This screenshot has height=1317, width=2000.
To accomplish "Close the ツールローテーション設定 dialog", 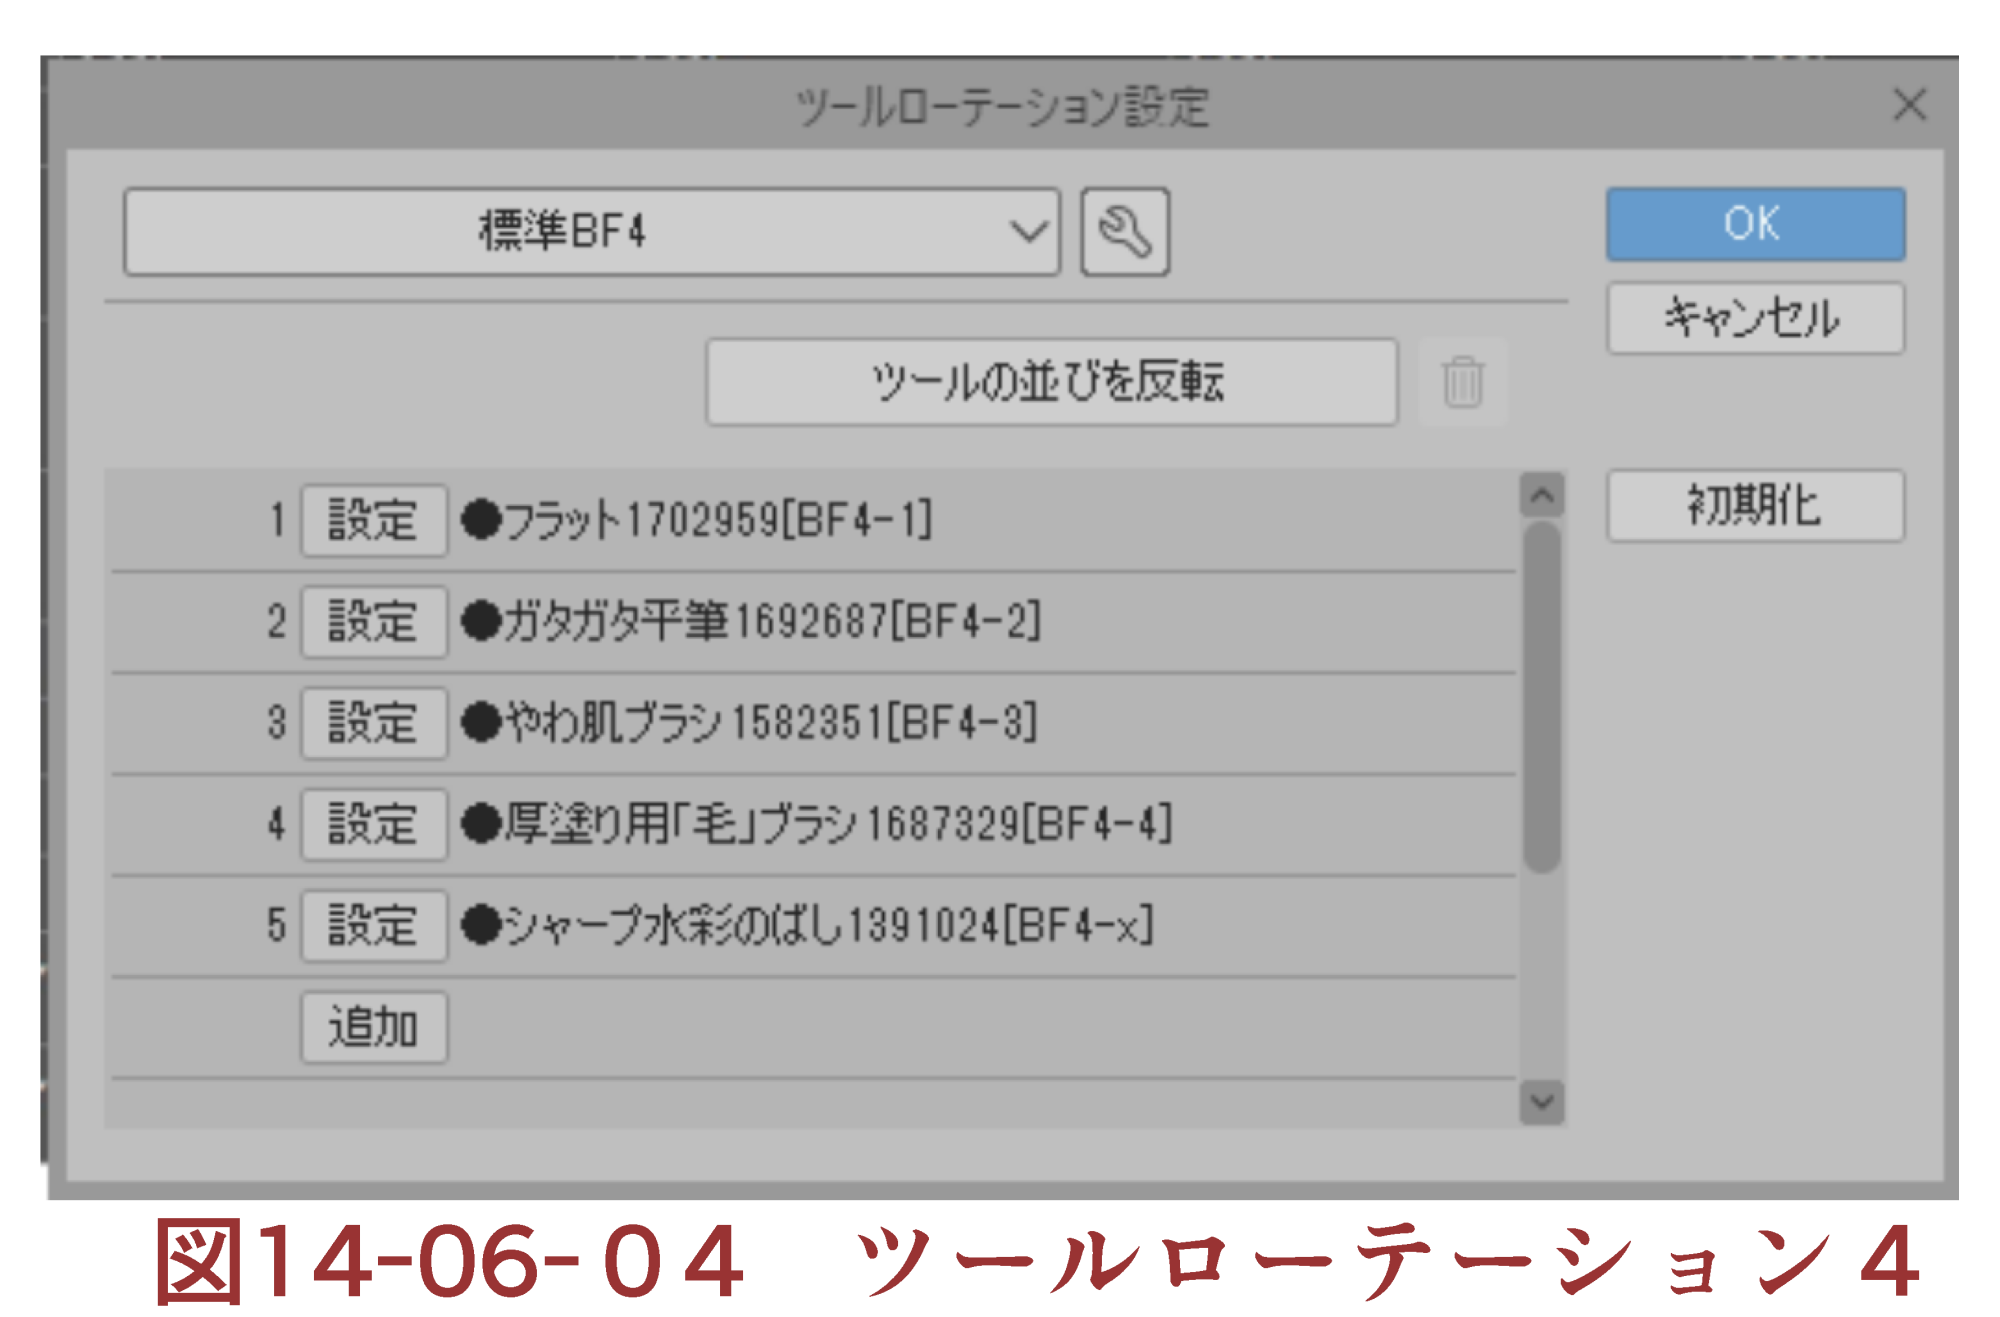I will tap(1909, 104).
